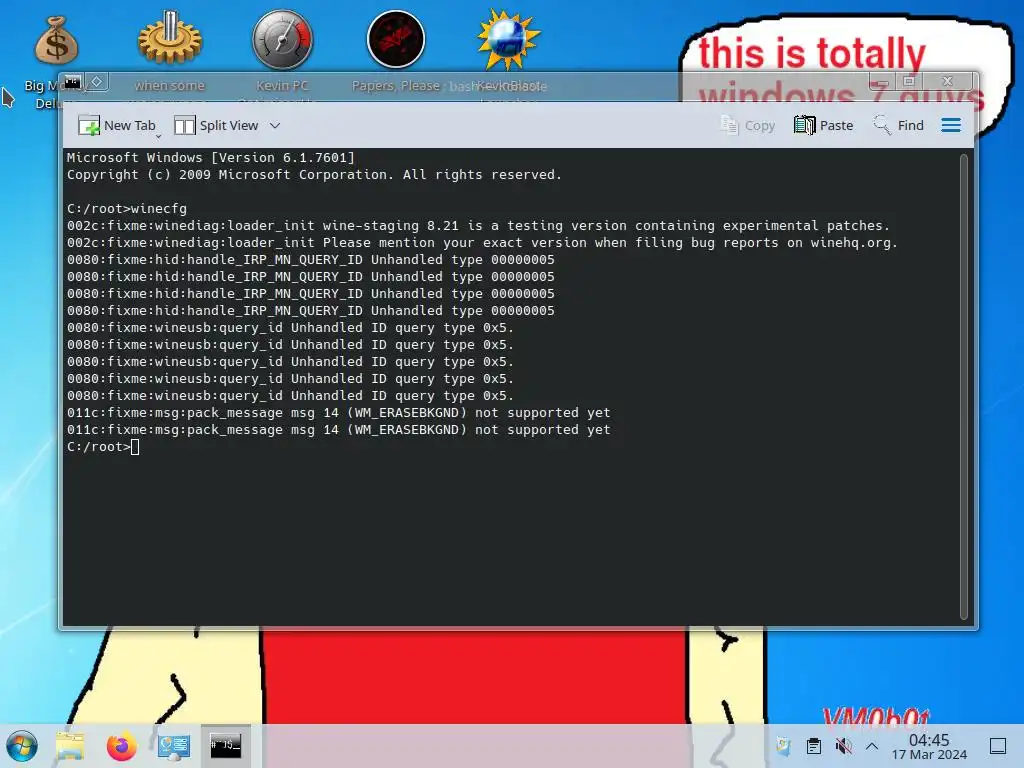
Task: Click the Copy toolbar button
Action: (748, 125)
